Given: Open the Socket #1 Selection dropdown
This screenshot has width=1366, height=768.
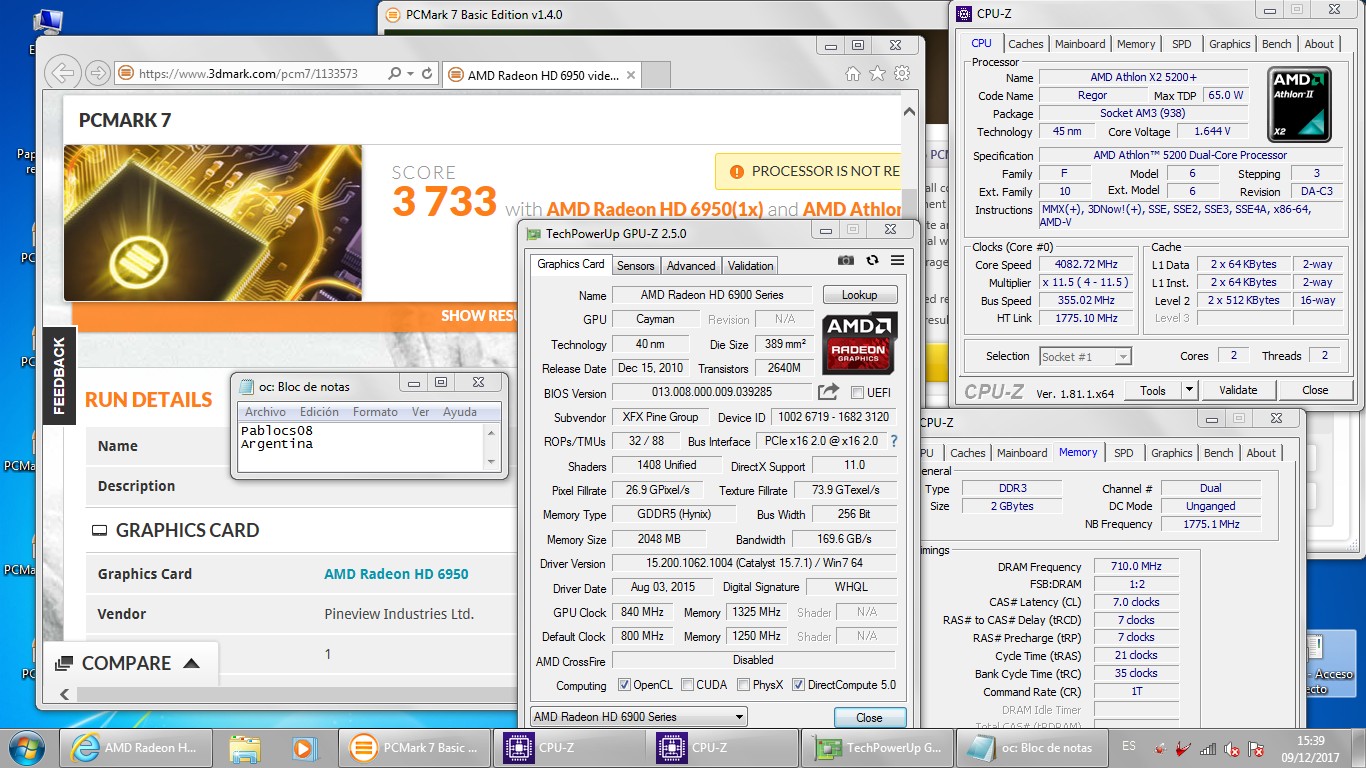Looking at the screenshot, I should click(1085, 356).
